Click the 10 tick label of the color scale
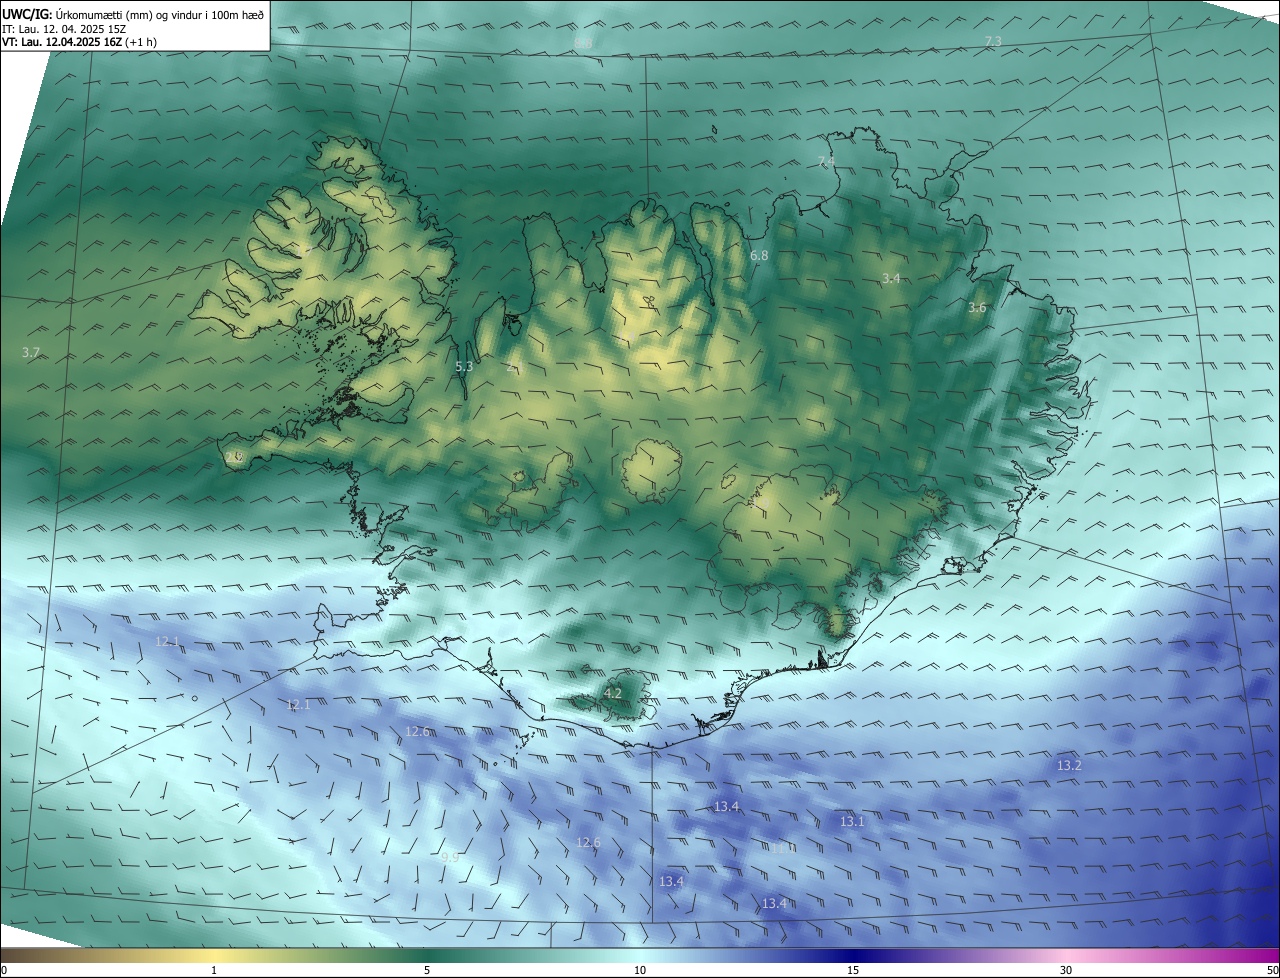Screen dimensions: 1280x978 click(x=640, y=970)
